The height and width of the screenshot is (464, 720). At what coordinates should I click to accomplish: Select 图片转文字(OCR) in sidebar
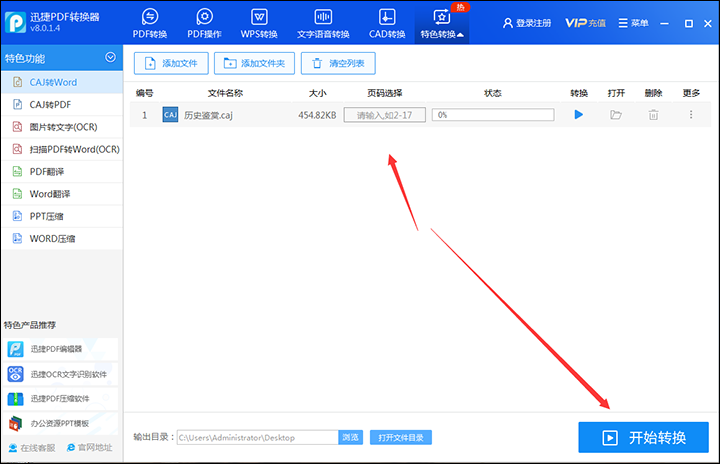(62, 127)
